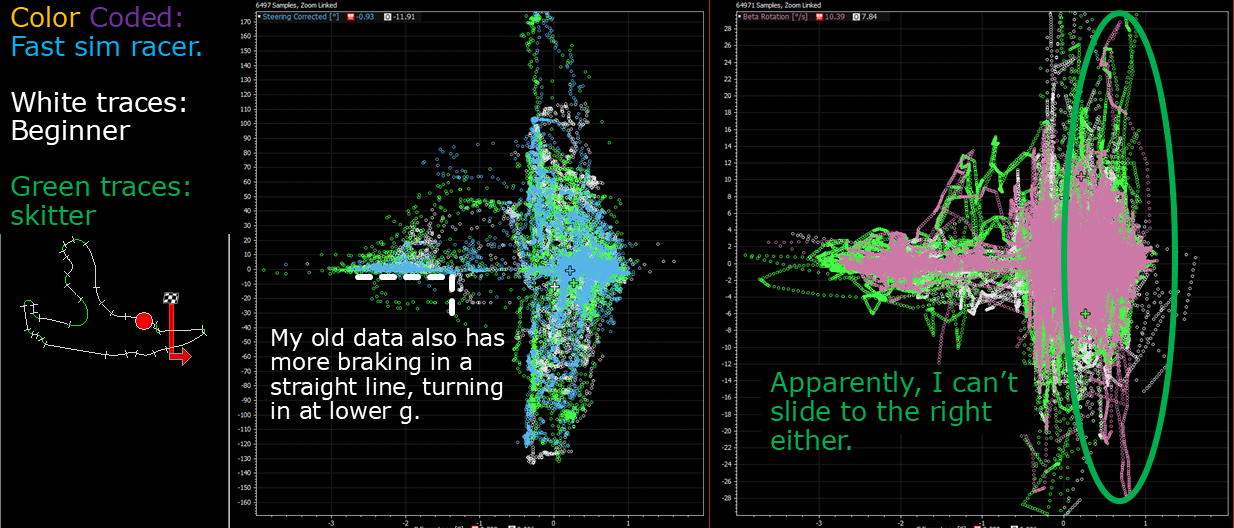Click the '6497 Samples, Zoom Linked' header
1234x528 pixels.
[x=296, y=5]
